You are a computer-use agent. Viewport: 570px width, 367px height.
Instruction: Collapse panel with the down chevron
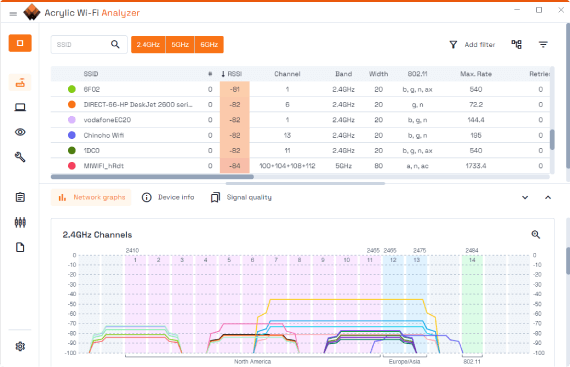525,197
